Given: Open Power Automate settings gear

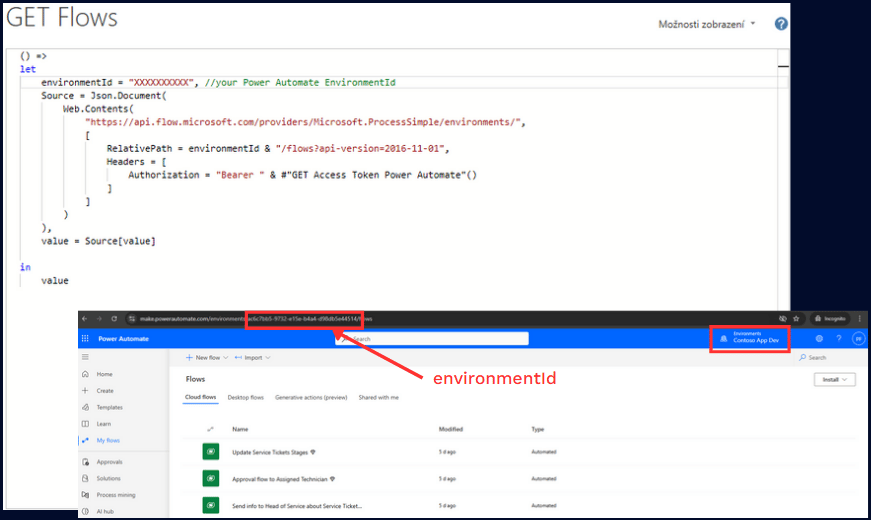Looking at the screenshot, I should (819, 338).
